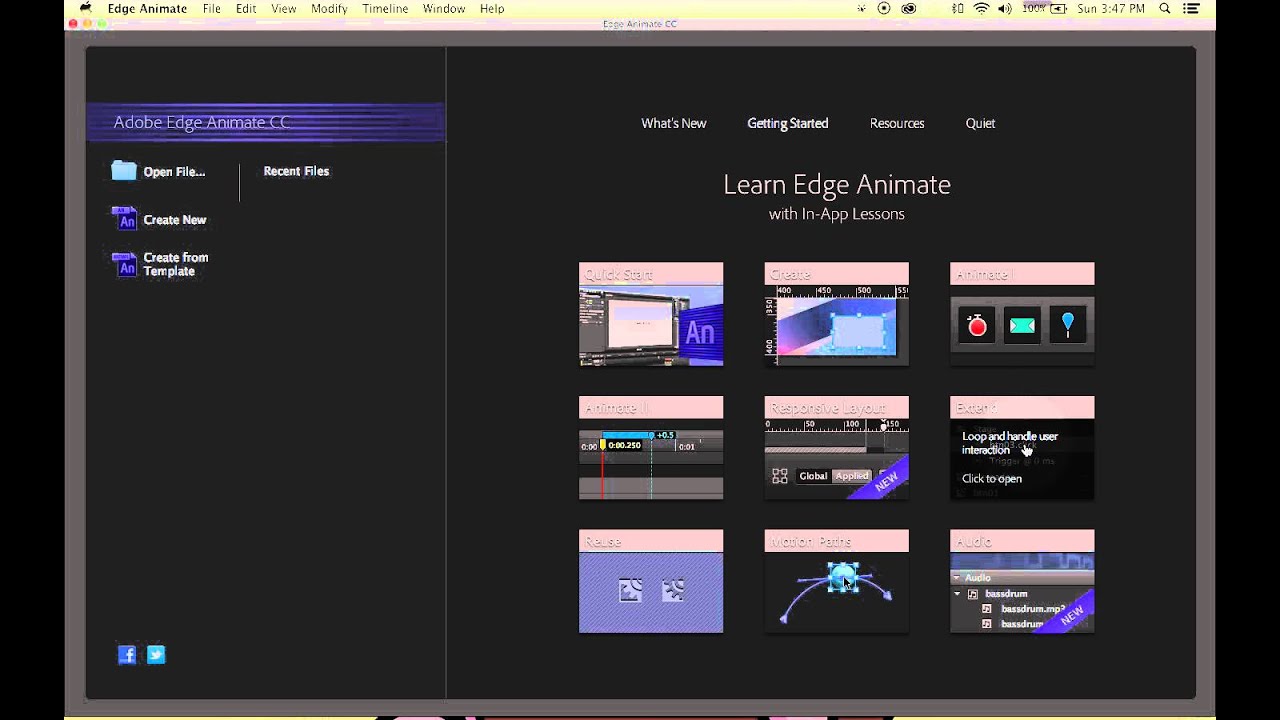Click the circular record icon in menu bar
The height and width of the screenshot is (720, 1280).
pyautogui.click(x=884, y=8)
